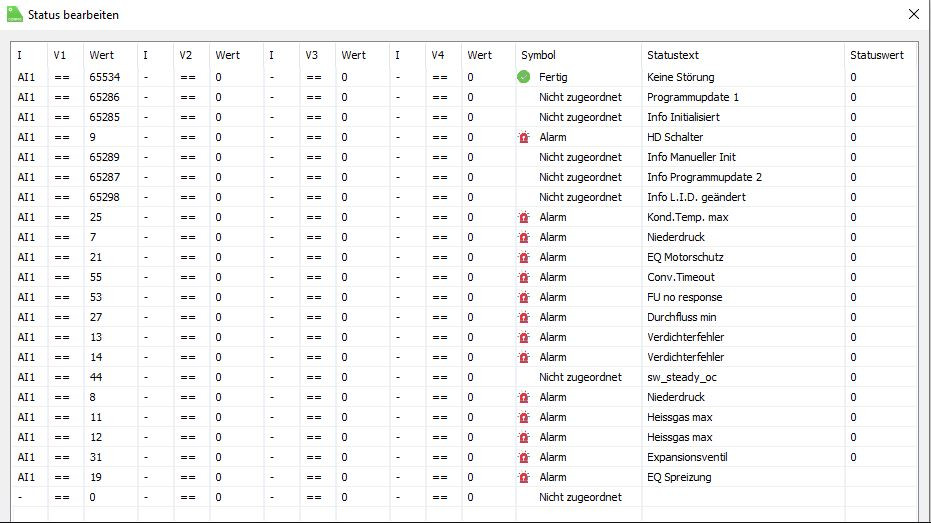931x523 pixels.
Task: Select the Wert cell showing 31
Action: click(96, 458)
